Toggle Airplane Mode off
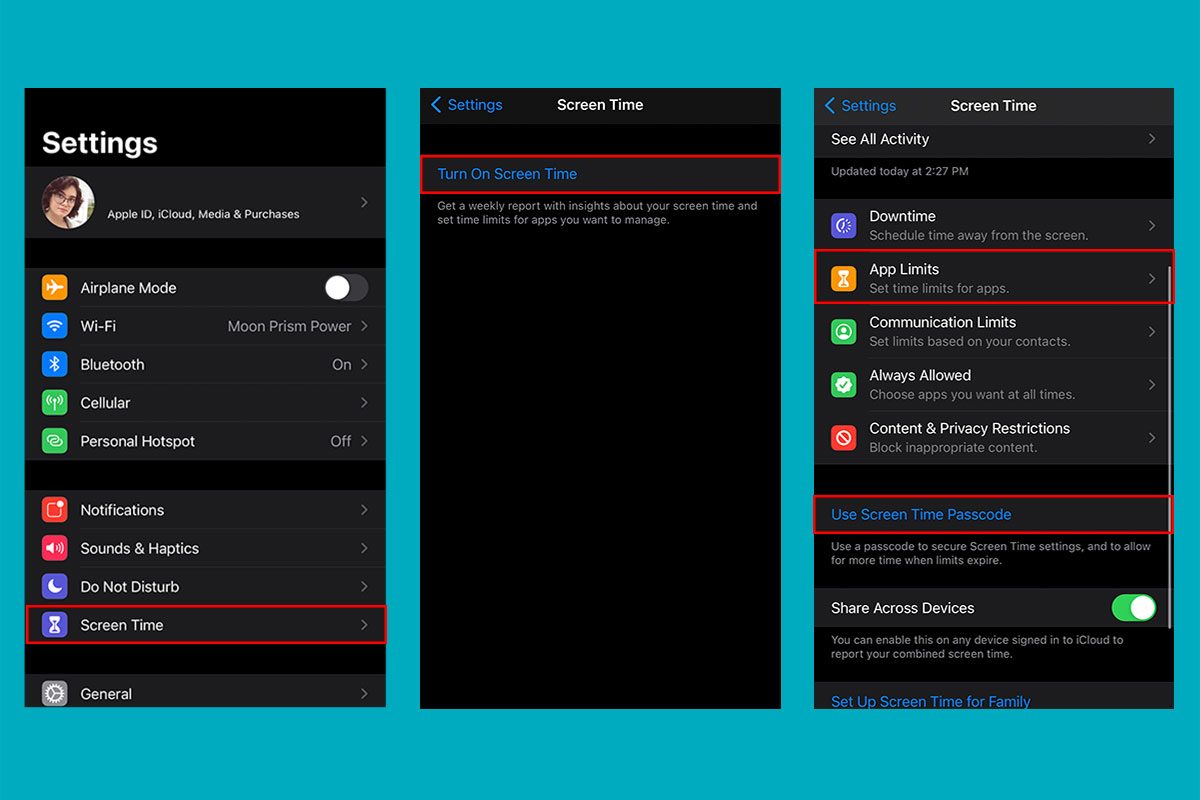1200x800 pixels. [345, 287]
